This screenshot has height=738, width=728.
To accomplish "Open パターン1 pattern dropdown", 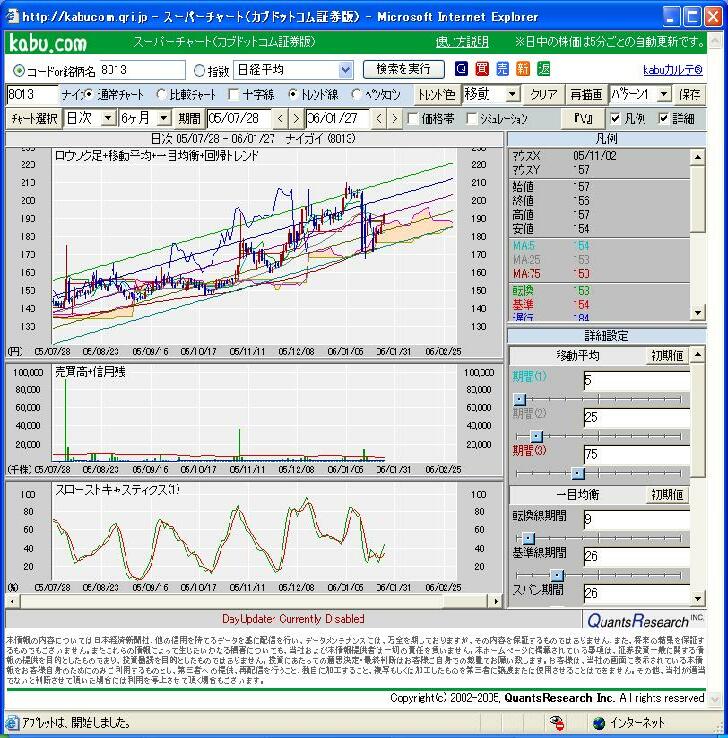I will coord(663,94).
